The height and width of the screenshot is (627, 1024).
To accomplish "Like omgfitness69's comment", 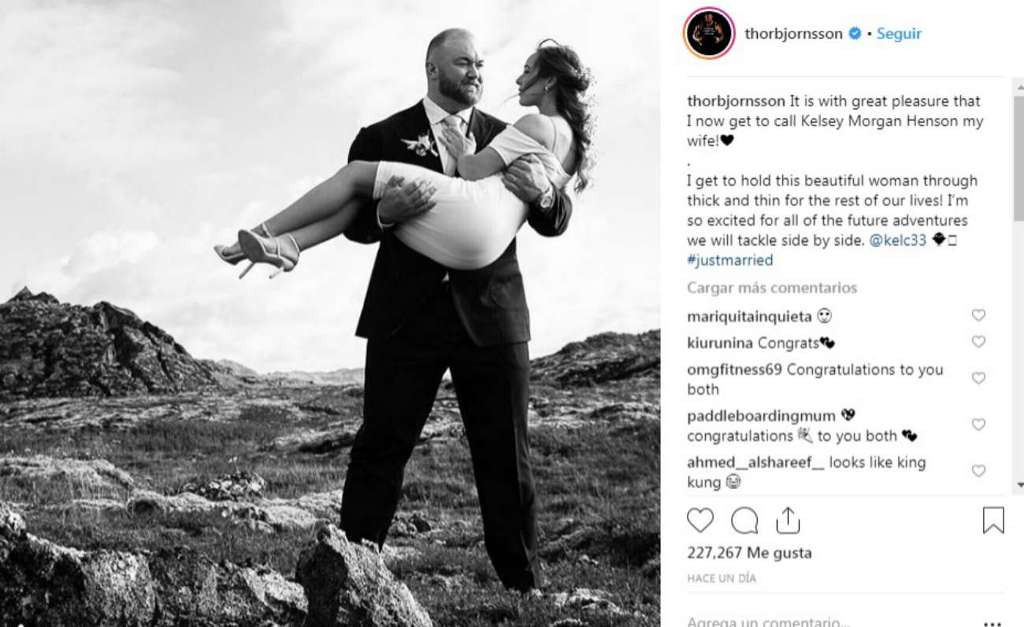I will (x=978, y=378).
